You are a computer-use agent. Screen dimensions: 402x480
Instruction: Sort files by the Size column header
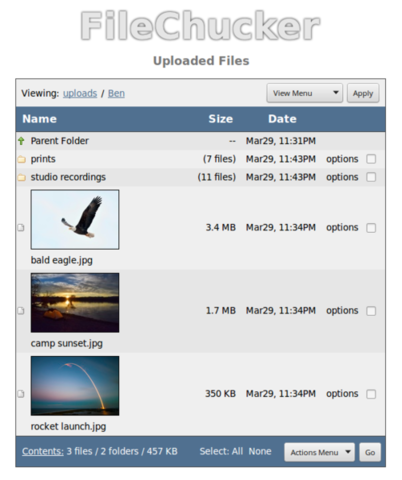tap(221, 119)
